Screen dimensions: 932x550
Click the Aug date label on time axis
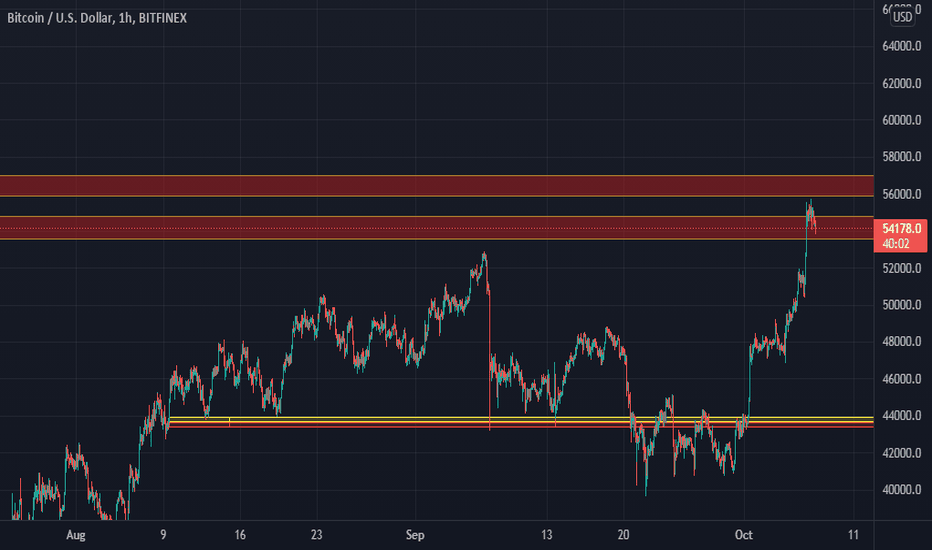pyautogui.click(x=75, y=535)
